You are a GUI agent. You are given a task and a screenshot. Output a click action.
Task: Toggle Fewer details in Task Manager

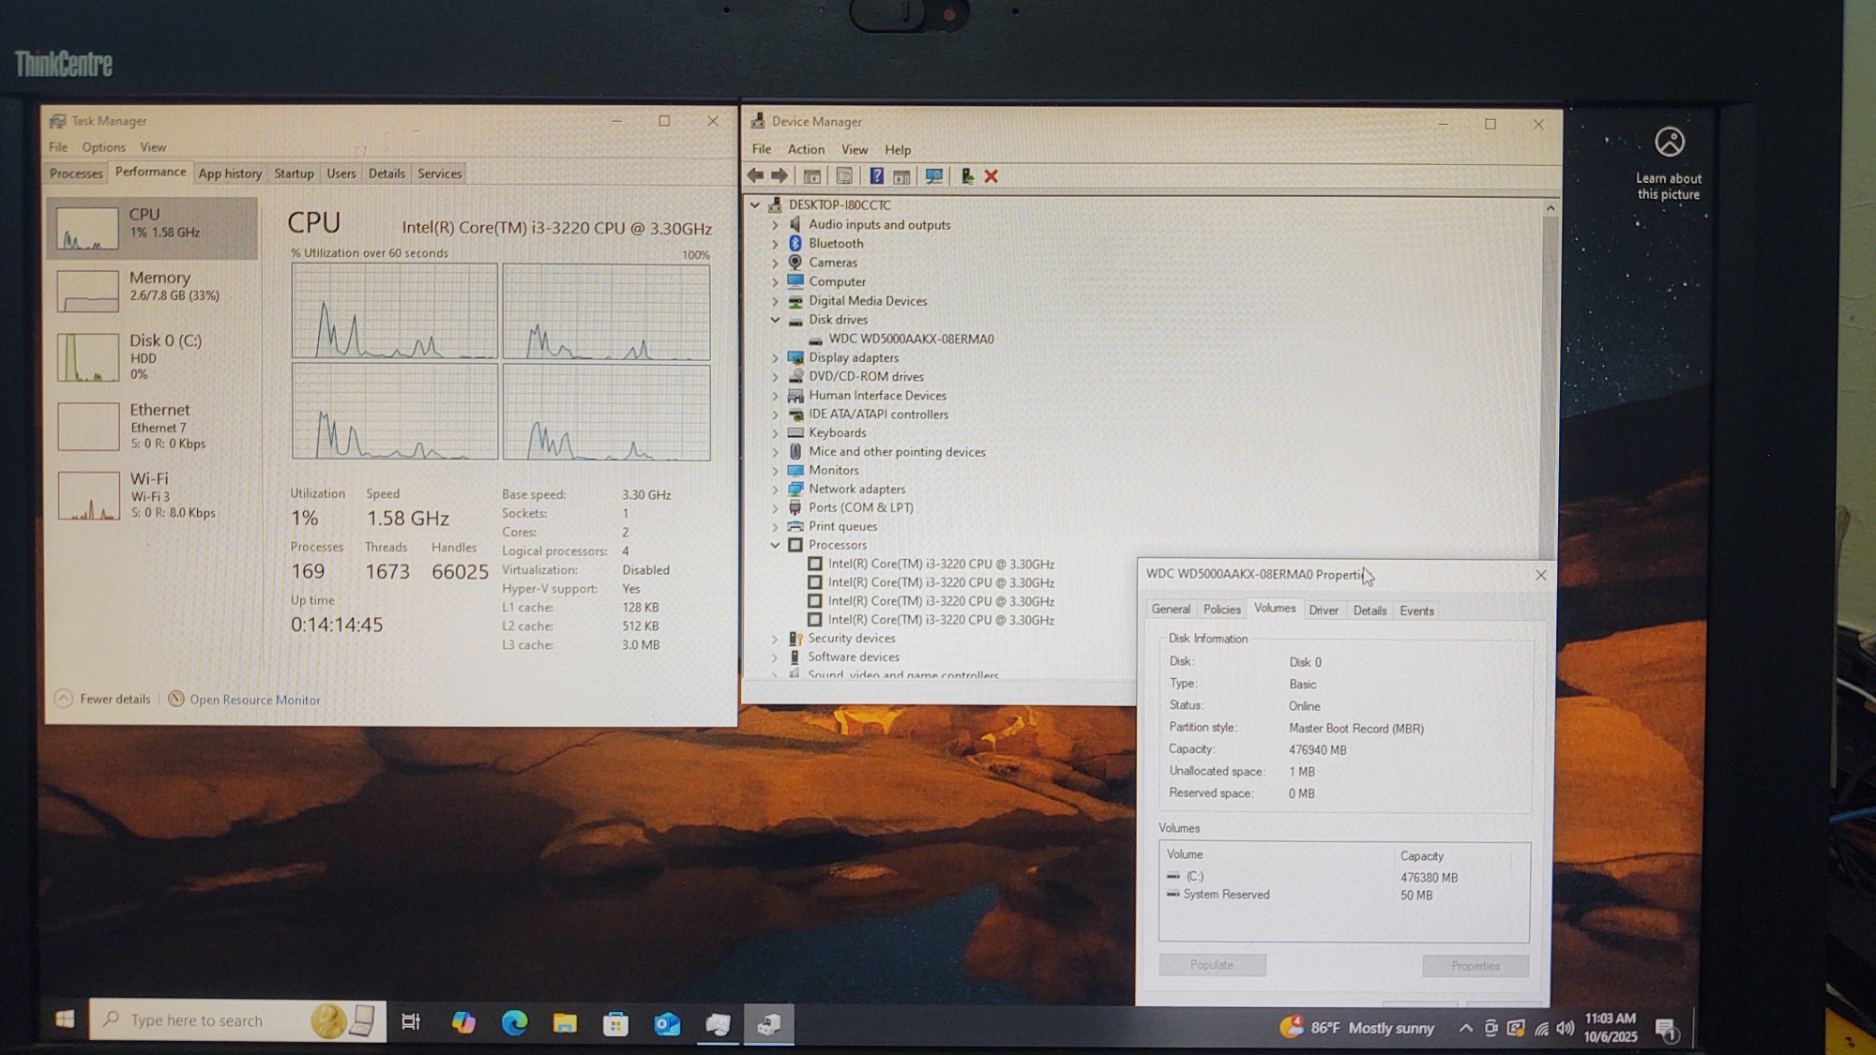pyautogui.click(x=103, y=699)
